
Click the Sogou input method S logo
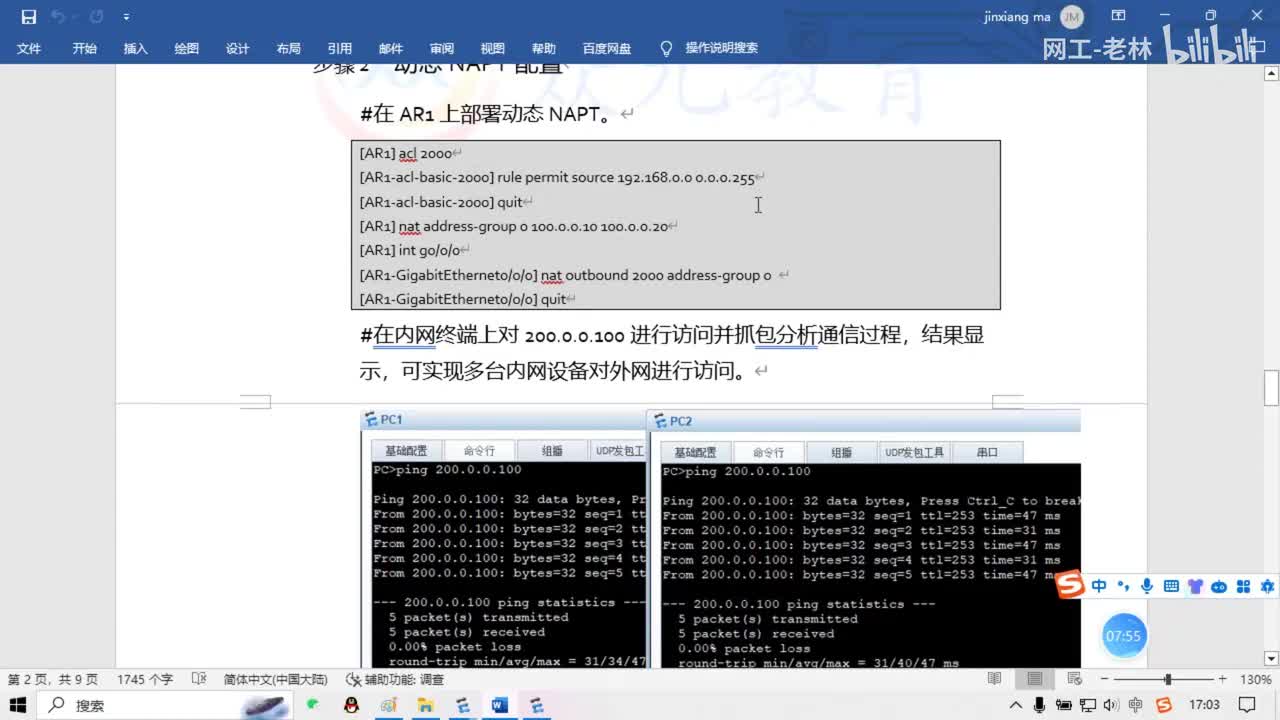coord(1071,586)
